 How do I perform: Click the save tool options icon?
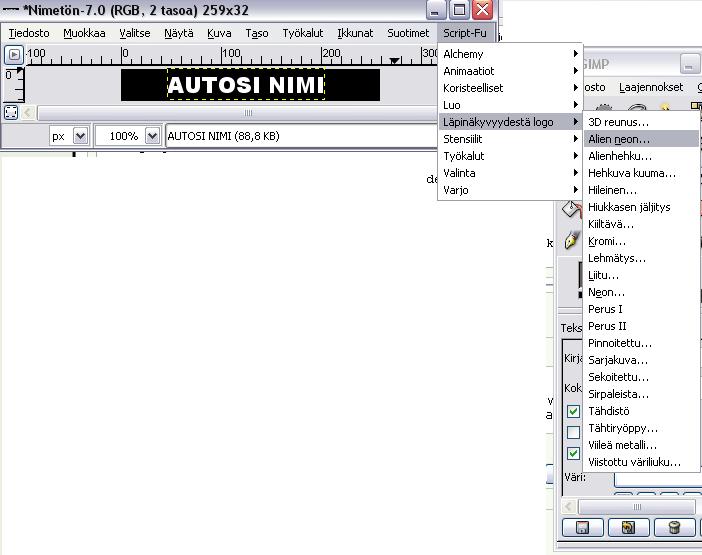click(581, 527)
